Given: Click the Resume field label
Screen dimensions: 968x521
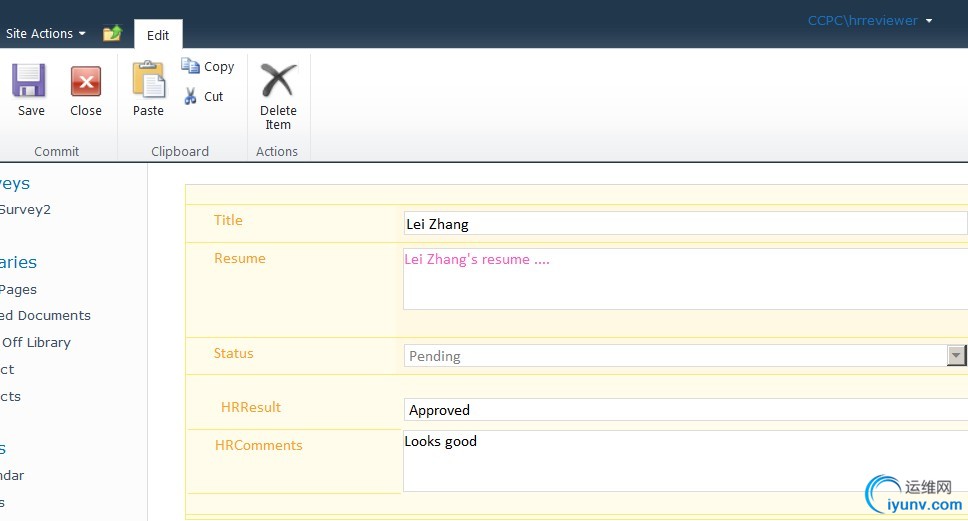Looking at the screenshot, I should tap(240, 258).
